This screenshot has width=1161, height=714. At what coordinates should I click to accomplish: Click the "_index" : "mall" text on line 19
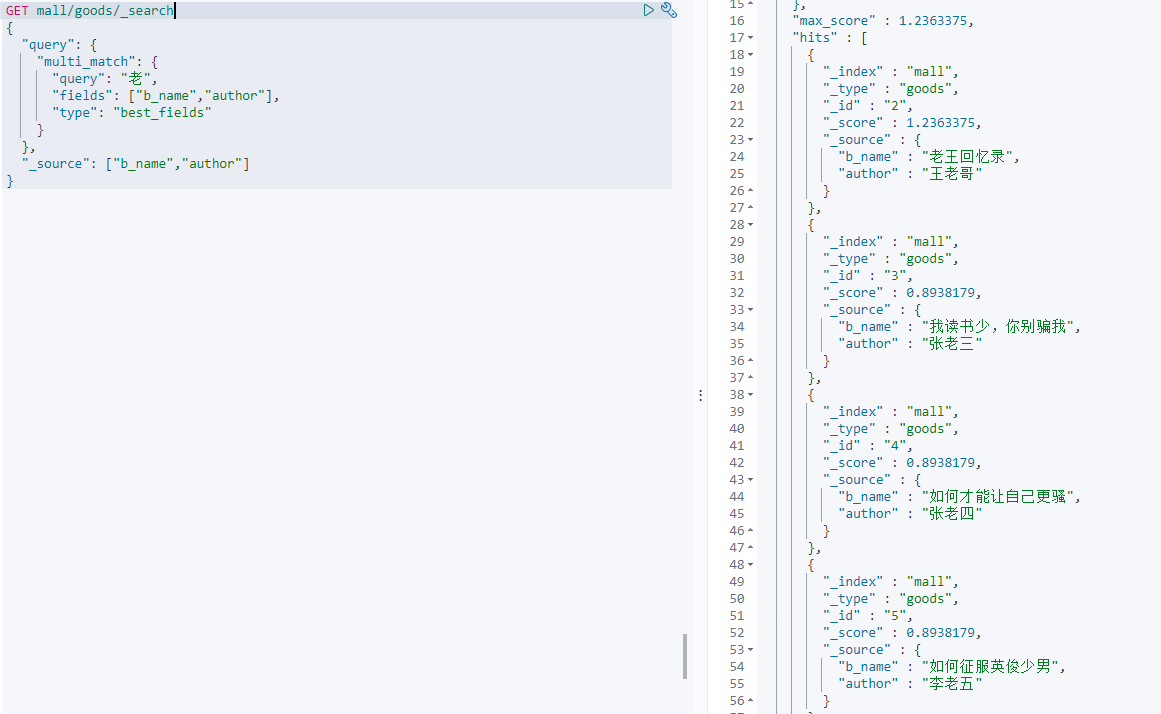(x=891, y=72)
